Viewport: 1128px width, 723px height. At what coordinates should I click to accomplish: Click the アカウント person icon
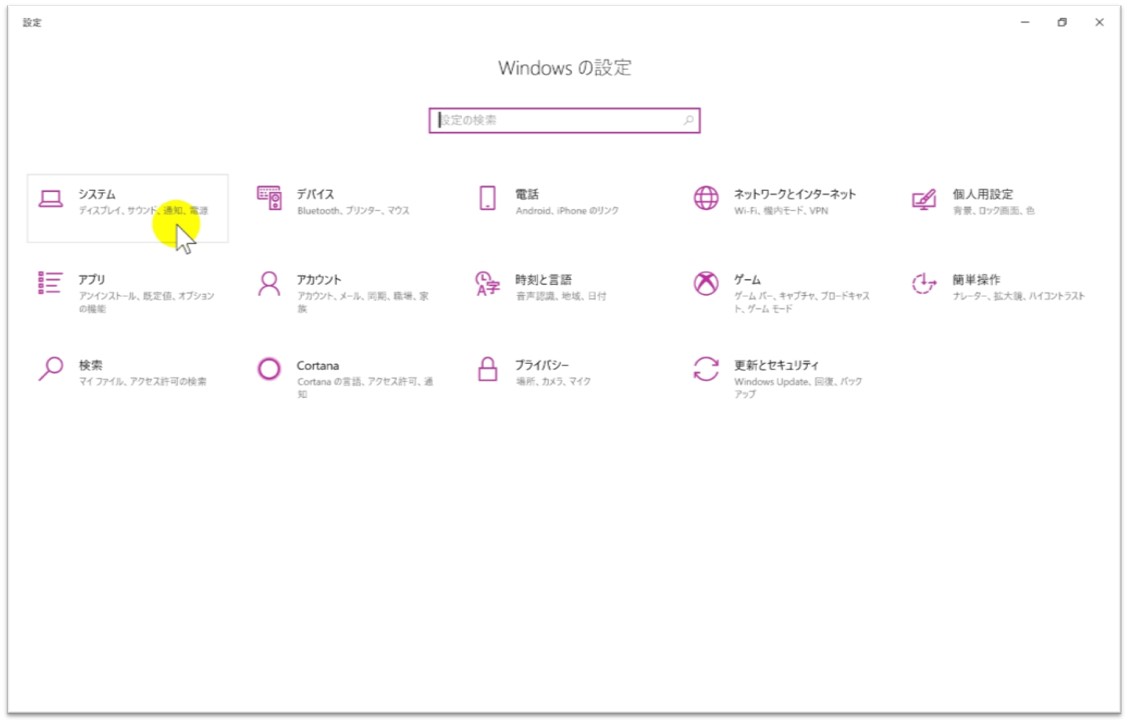tap(269, 284)
